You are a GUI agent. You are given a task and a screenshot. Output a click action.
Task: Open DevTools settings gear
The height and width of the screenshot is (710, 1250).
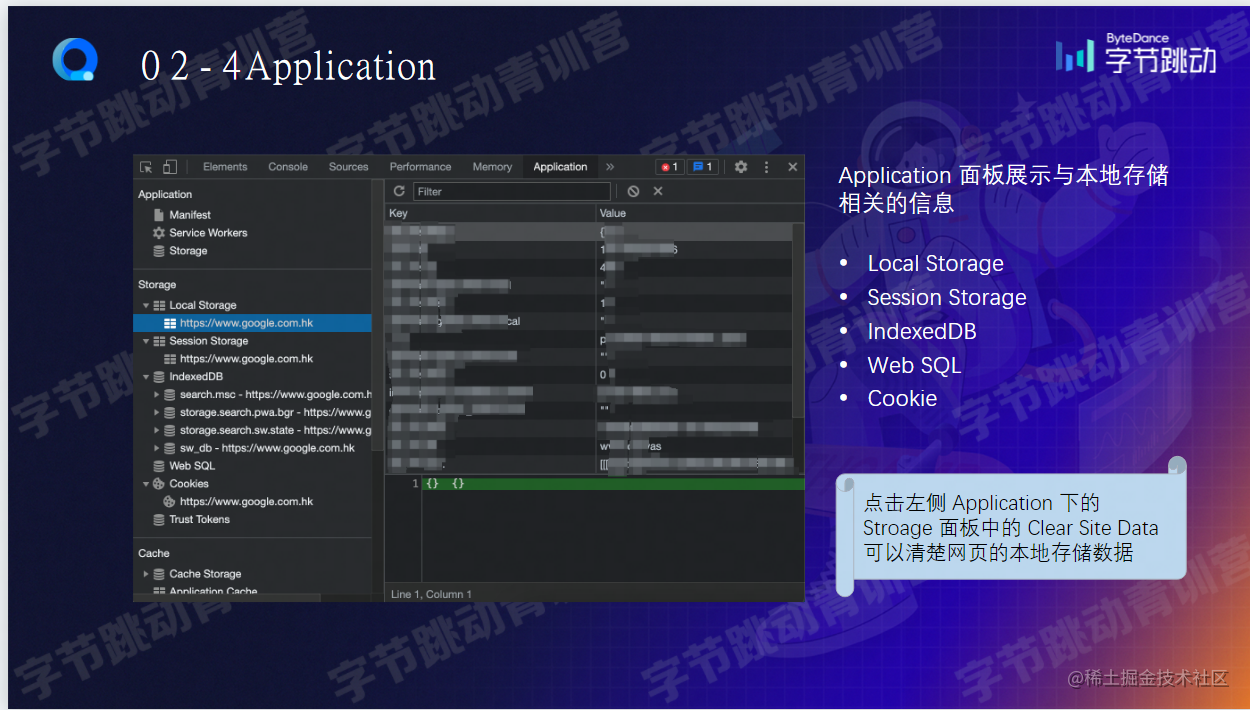(x=741, y=167)
